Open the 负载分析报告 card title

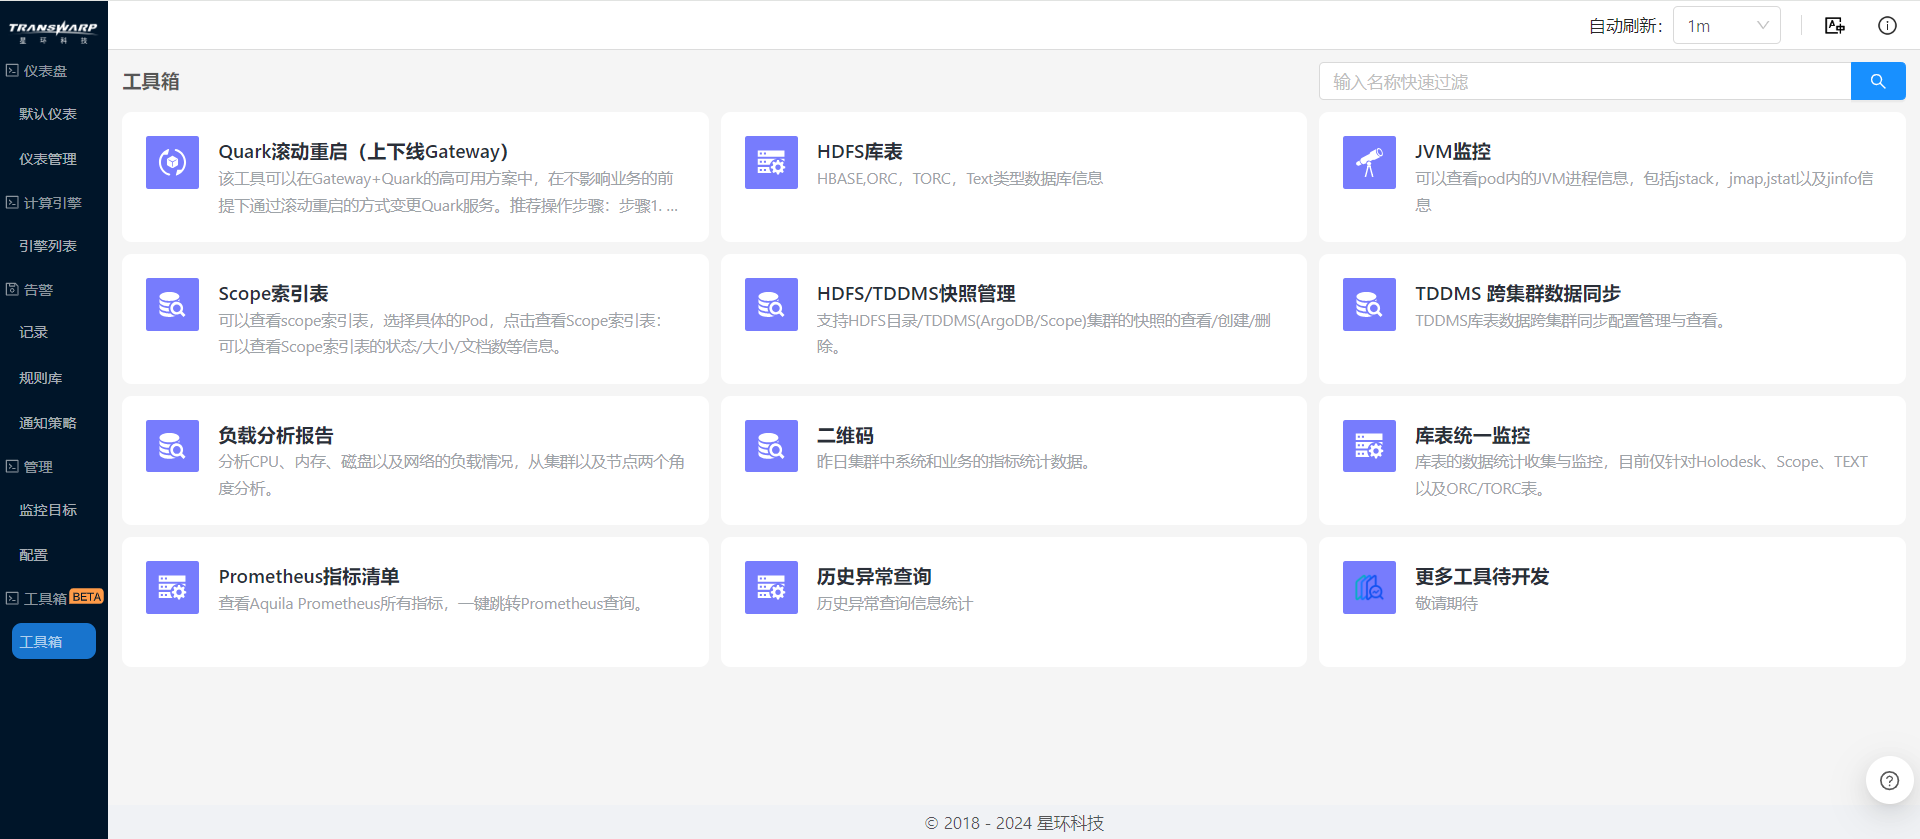click(x=276, y=436)
